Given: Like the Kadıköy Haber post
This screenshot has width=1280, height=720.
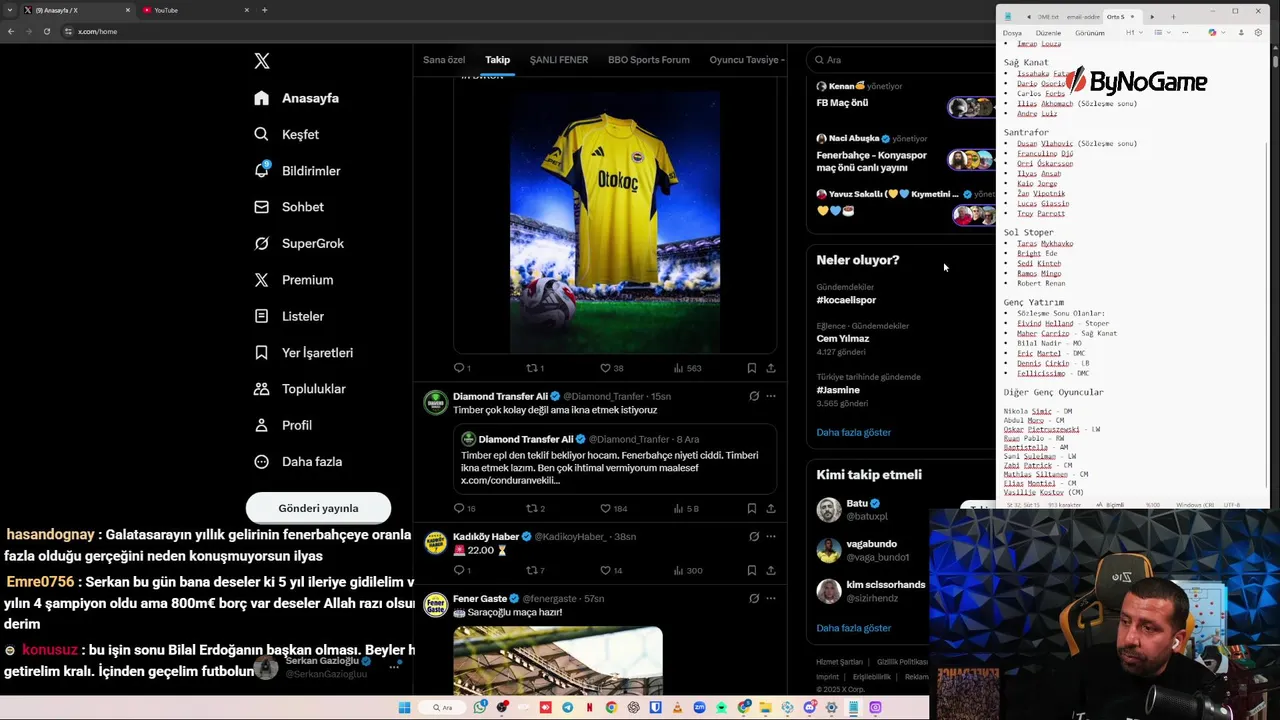Looking at the screenshot, I should 610,570.
